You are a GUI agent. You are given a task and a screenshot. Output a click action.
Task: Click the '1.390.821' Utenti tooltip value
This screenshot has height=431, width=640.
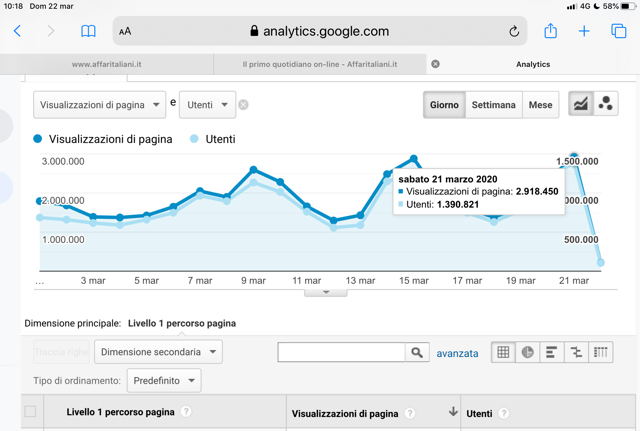458,204
